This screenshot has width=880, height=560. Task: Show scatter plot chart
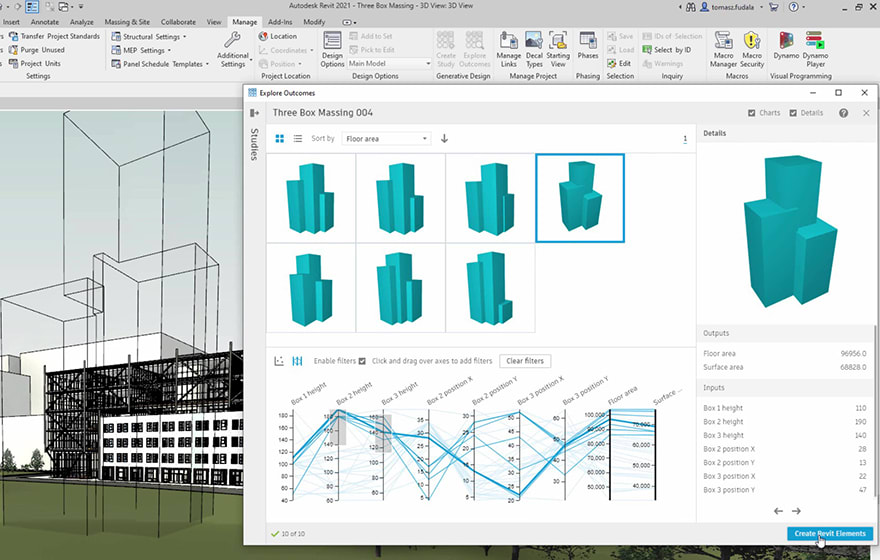[279, 361]
